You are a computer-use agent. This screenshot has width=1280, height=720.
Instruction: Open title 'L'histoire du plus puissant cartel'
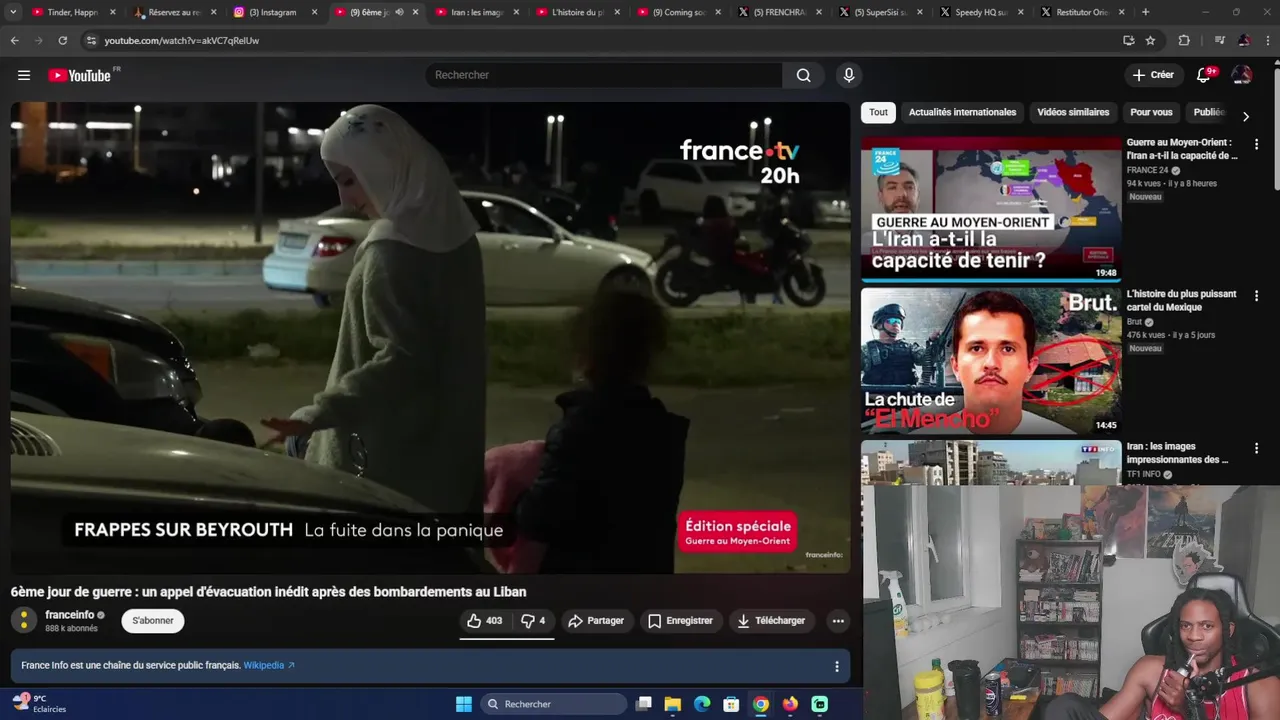1181,301
